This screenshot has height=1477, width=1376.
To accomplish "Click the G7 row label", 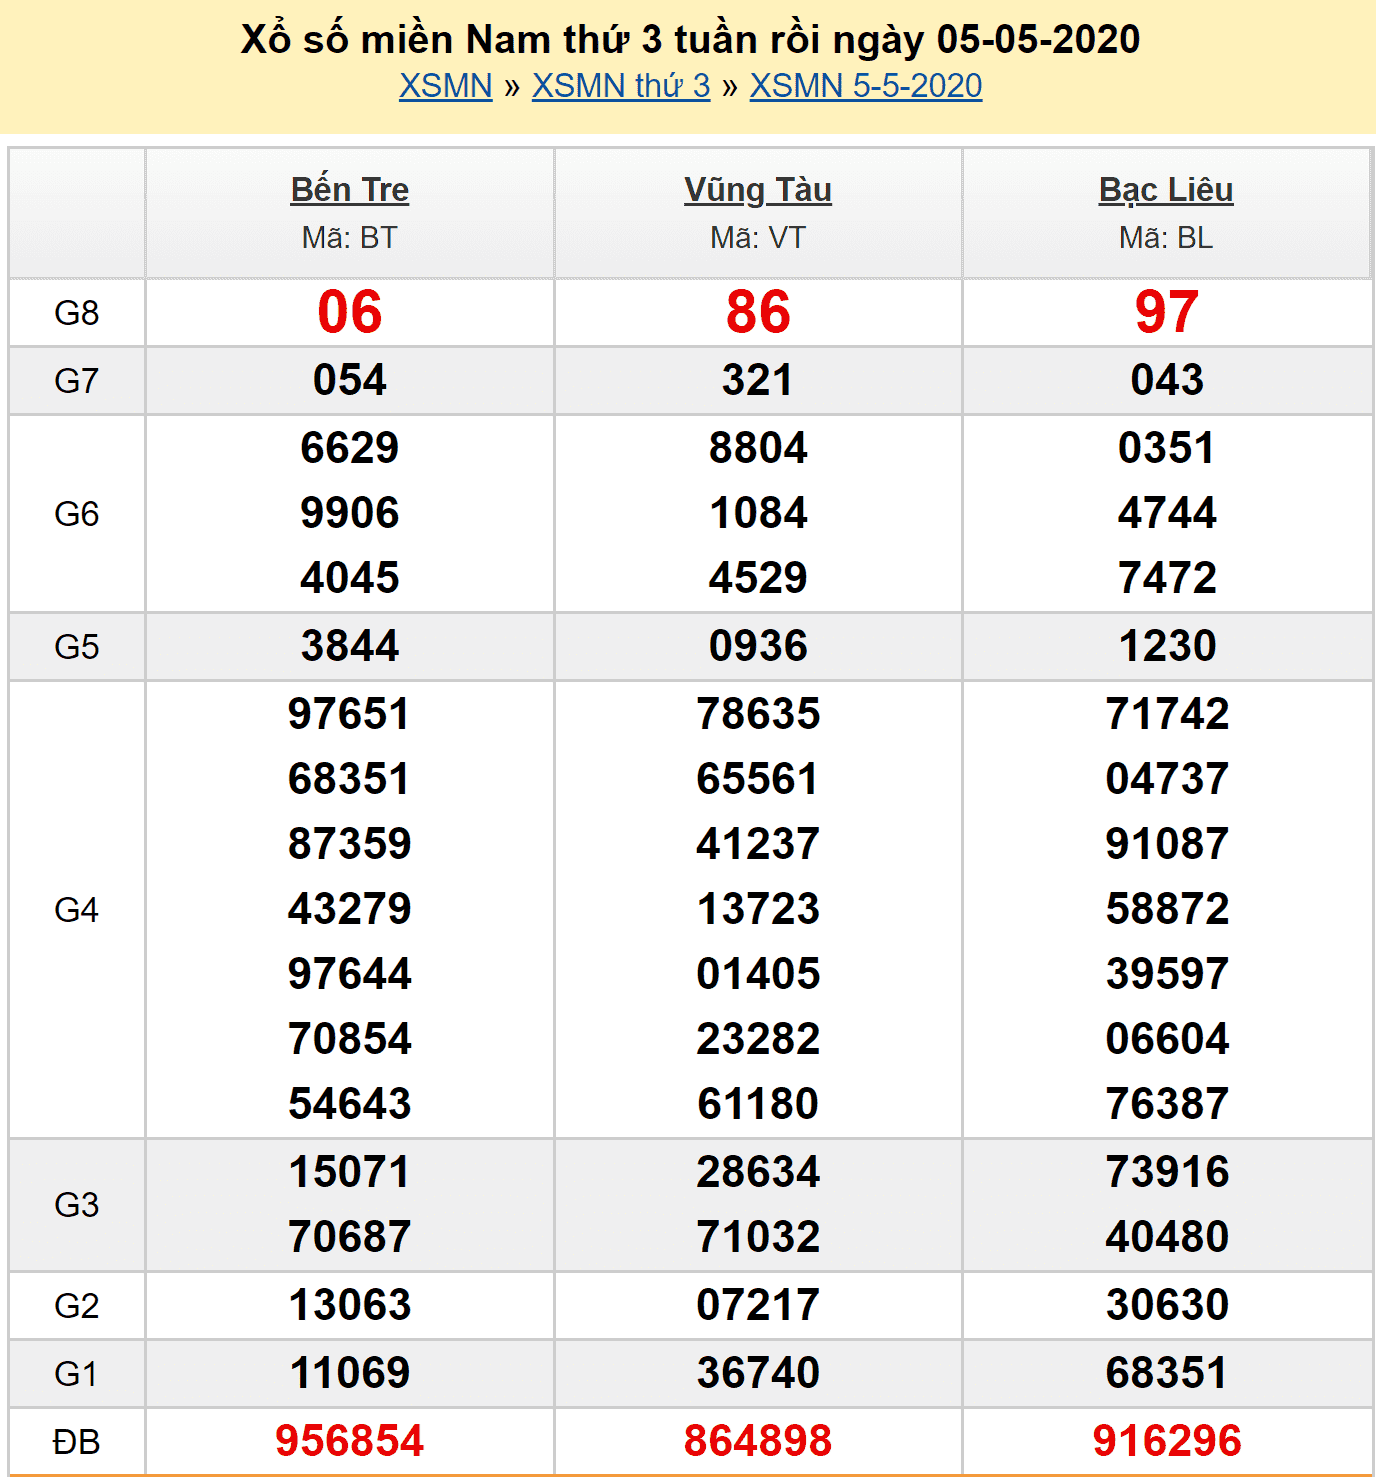I will [77, 381].
